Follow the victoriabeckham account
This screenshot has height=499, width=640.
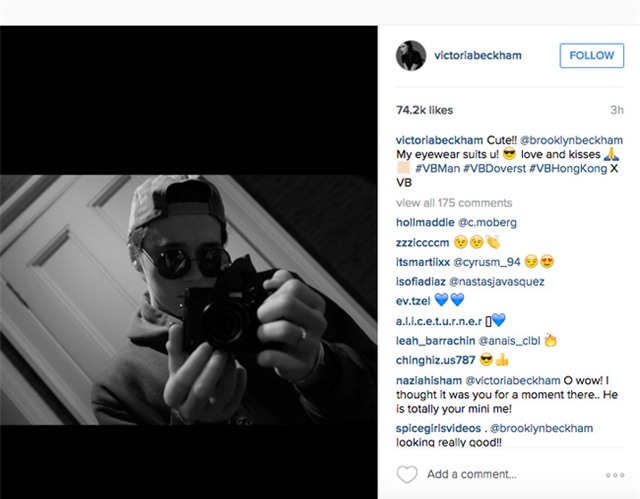coord(591,55)
